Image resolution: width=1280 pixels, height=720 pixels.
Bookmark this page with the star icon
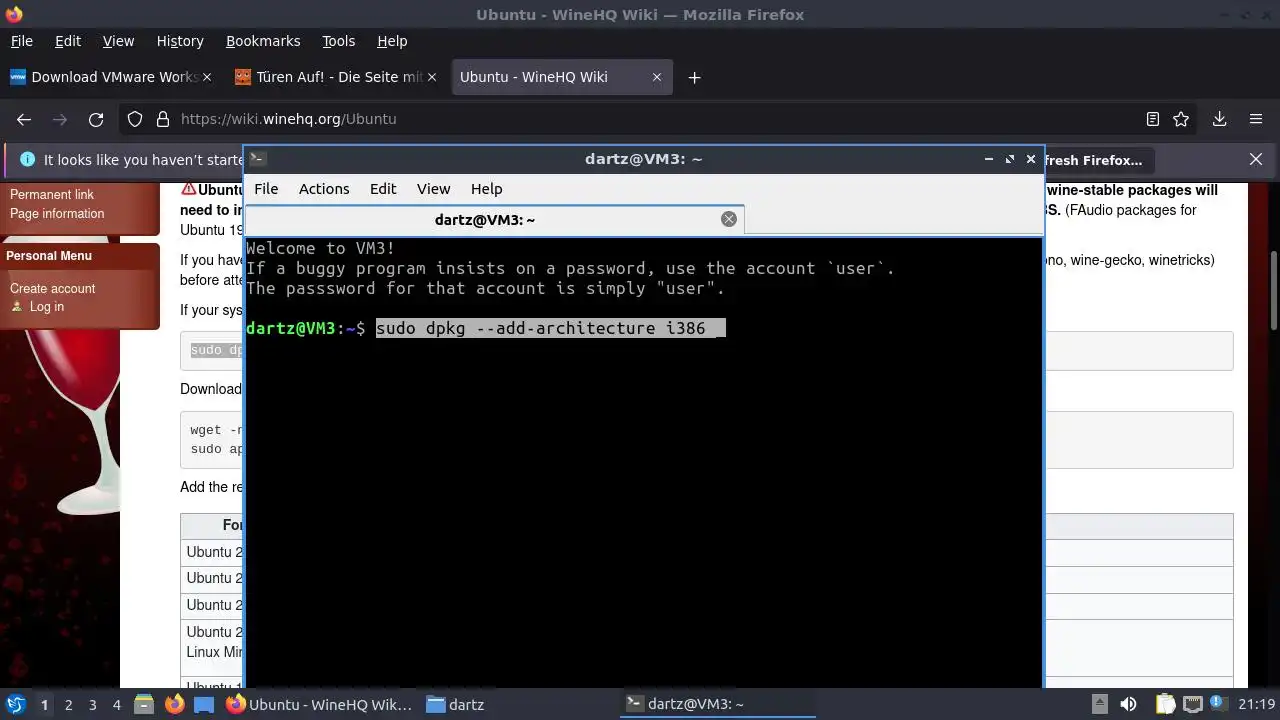tap(1181, 119)
